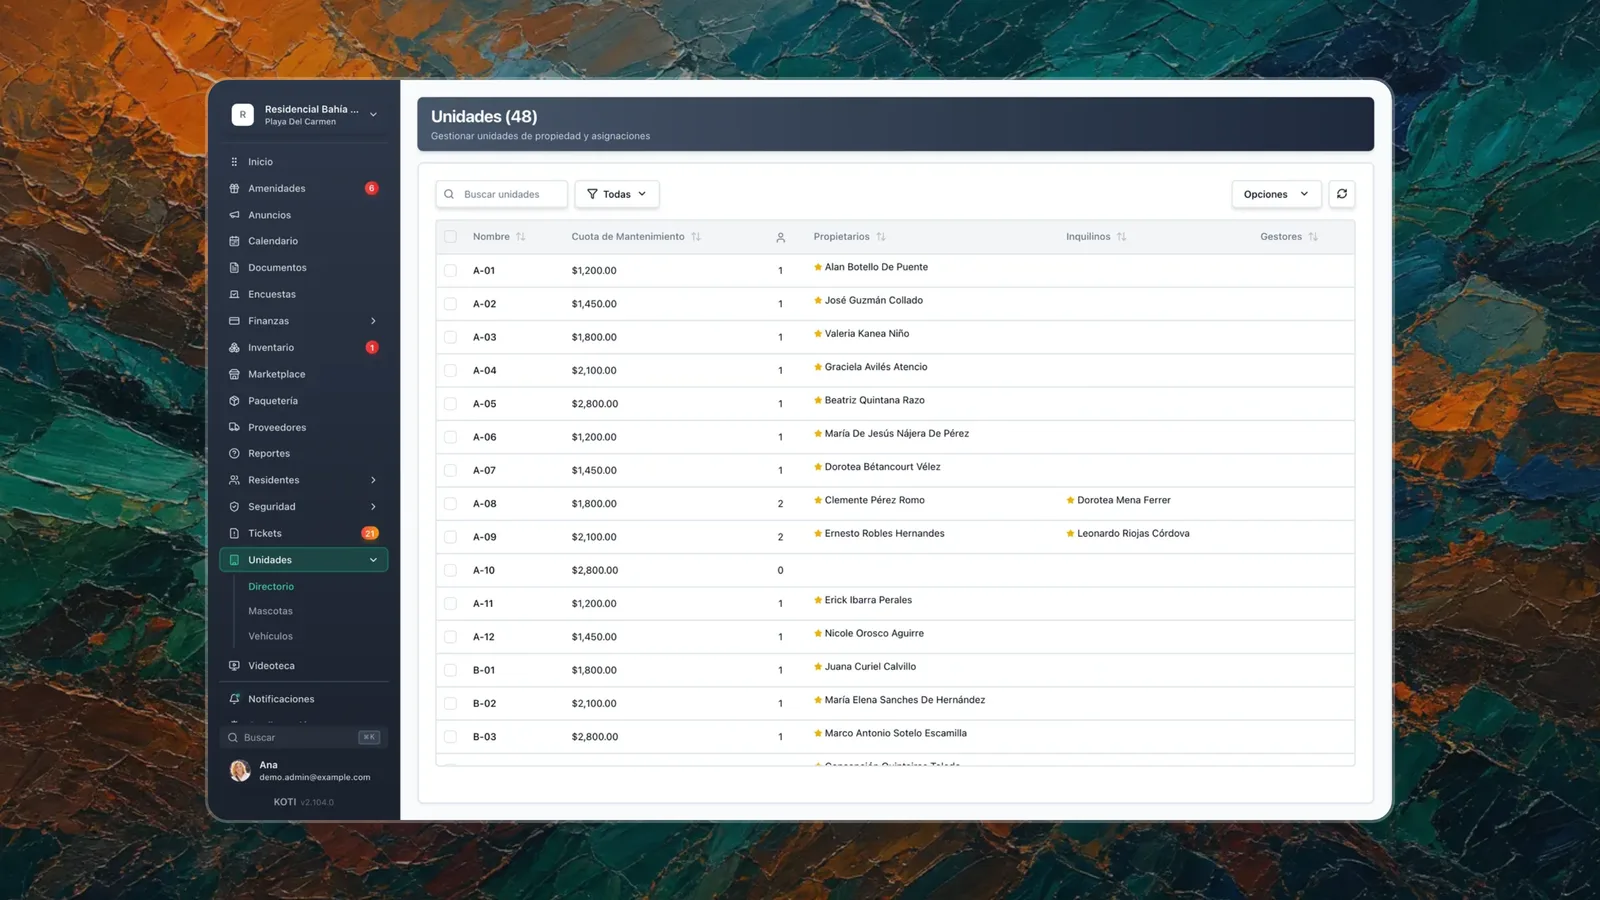Check the checkbox for unit A-04
The image size is (1600, 900).
tap(450, 370)
